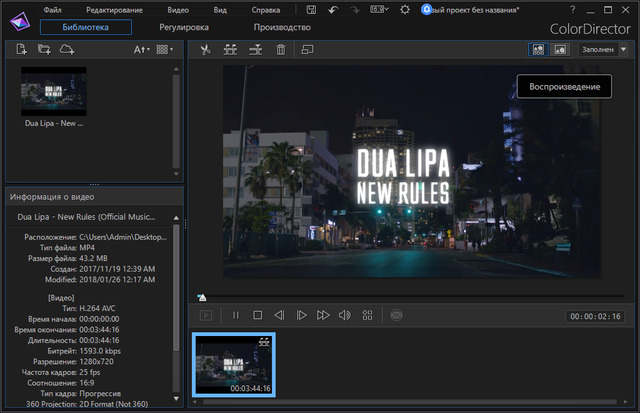
Task: Open the Редактирование menu
Action: coord(113,9)
